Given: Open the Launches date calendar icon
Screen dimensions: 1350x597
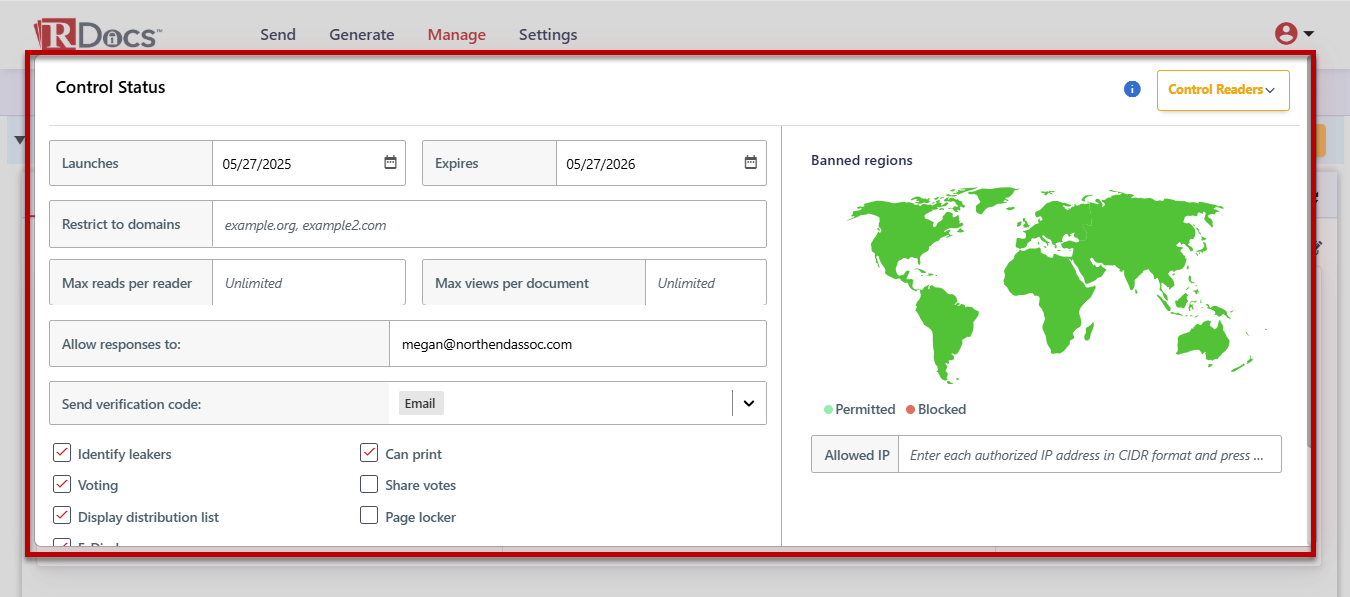Looking at the screenshot, I should coord(390,163).
